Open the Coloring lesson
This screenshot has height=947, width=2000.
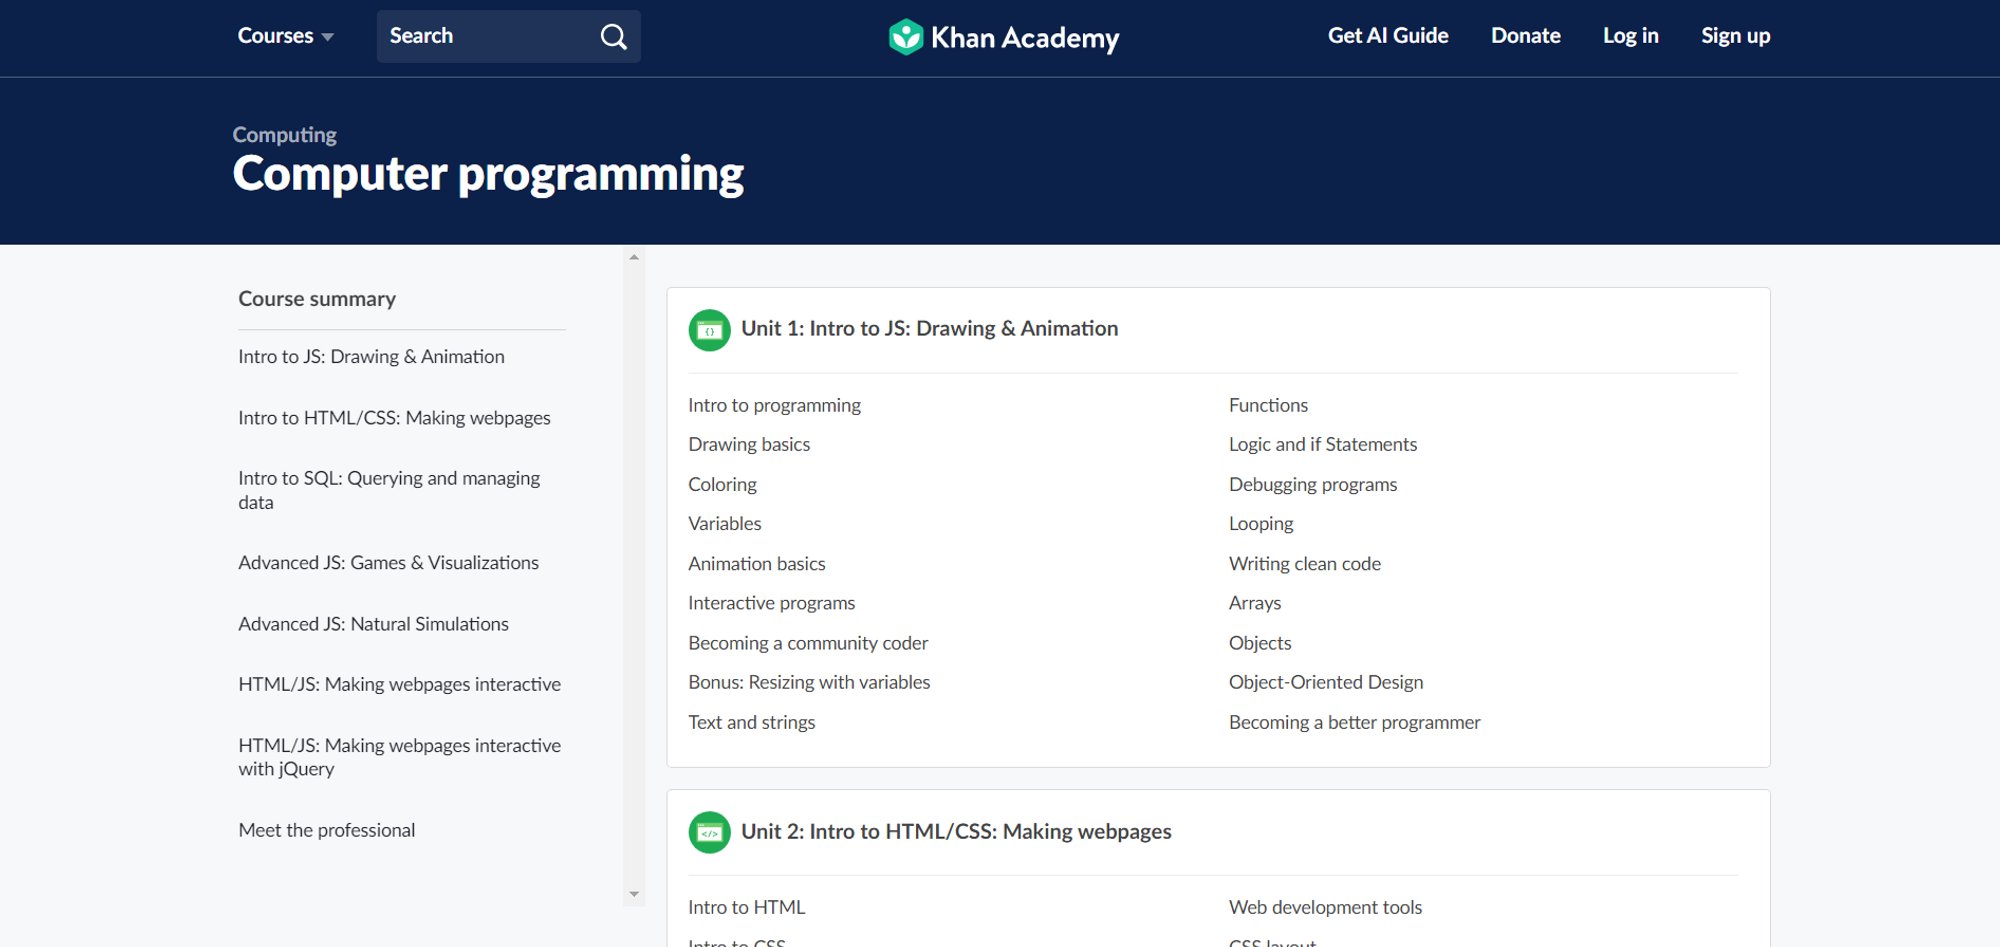pyautogui.click(x=722, y=484)
